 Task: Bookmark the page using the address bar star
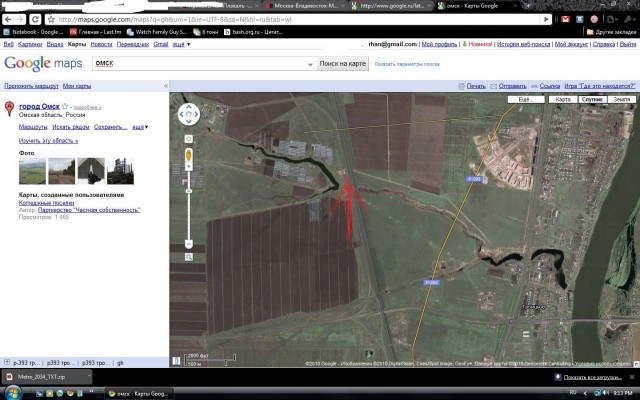tap(51, 19)
